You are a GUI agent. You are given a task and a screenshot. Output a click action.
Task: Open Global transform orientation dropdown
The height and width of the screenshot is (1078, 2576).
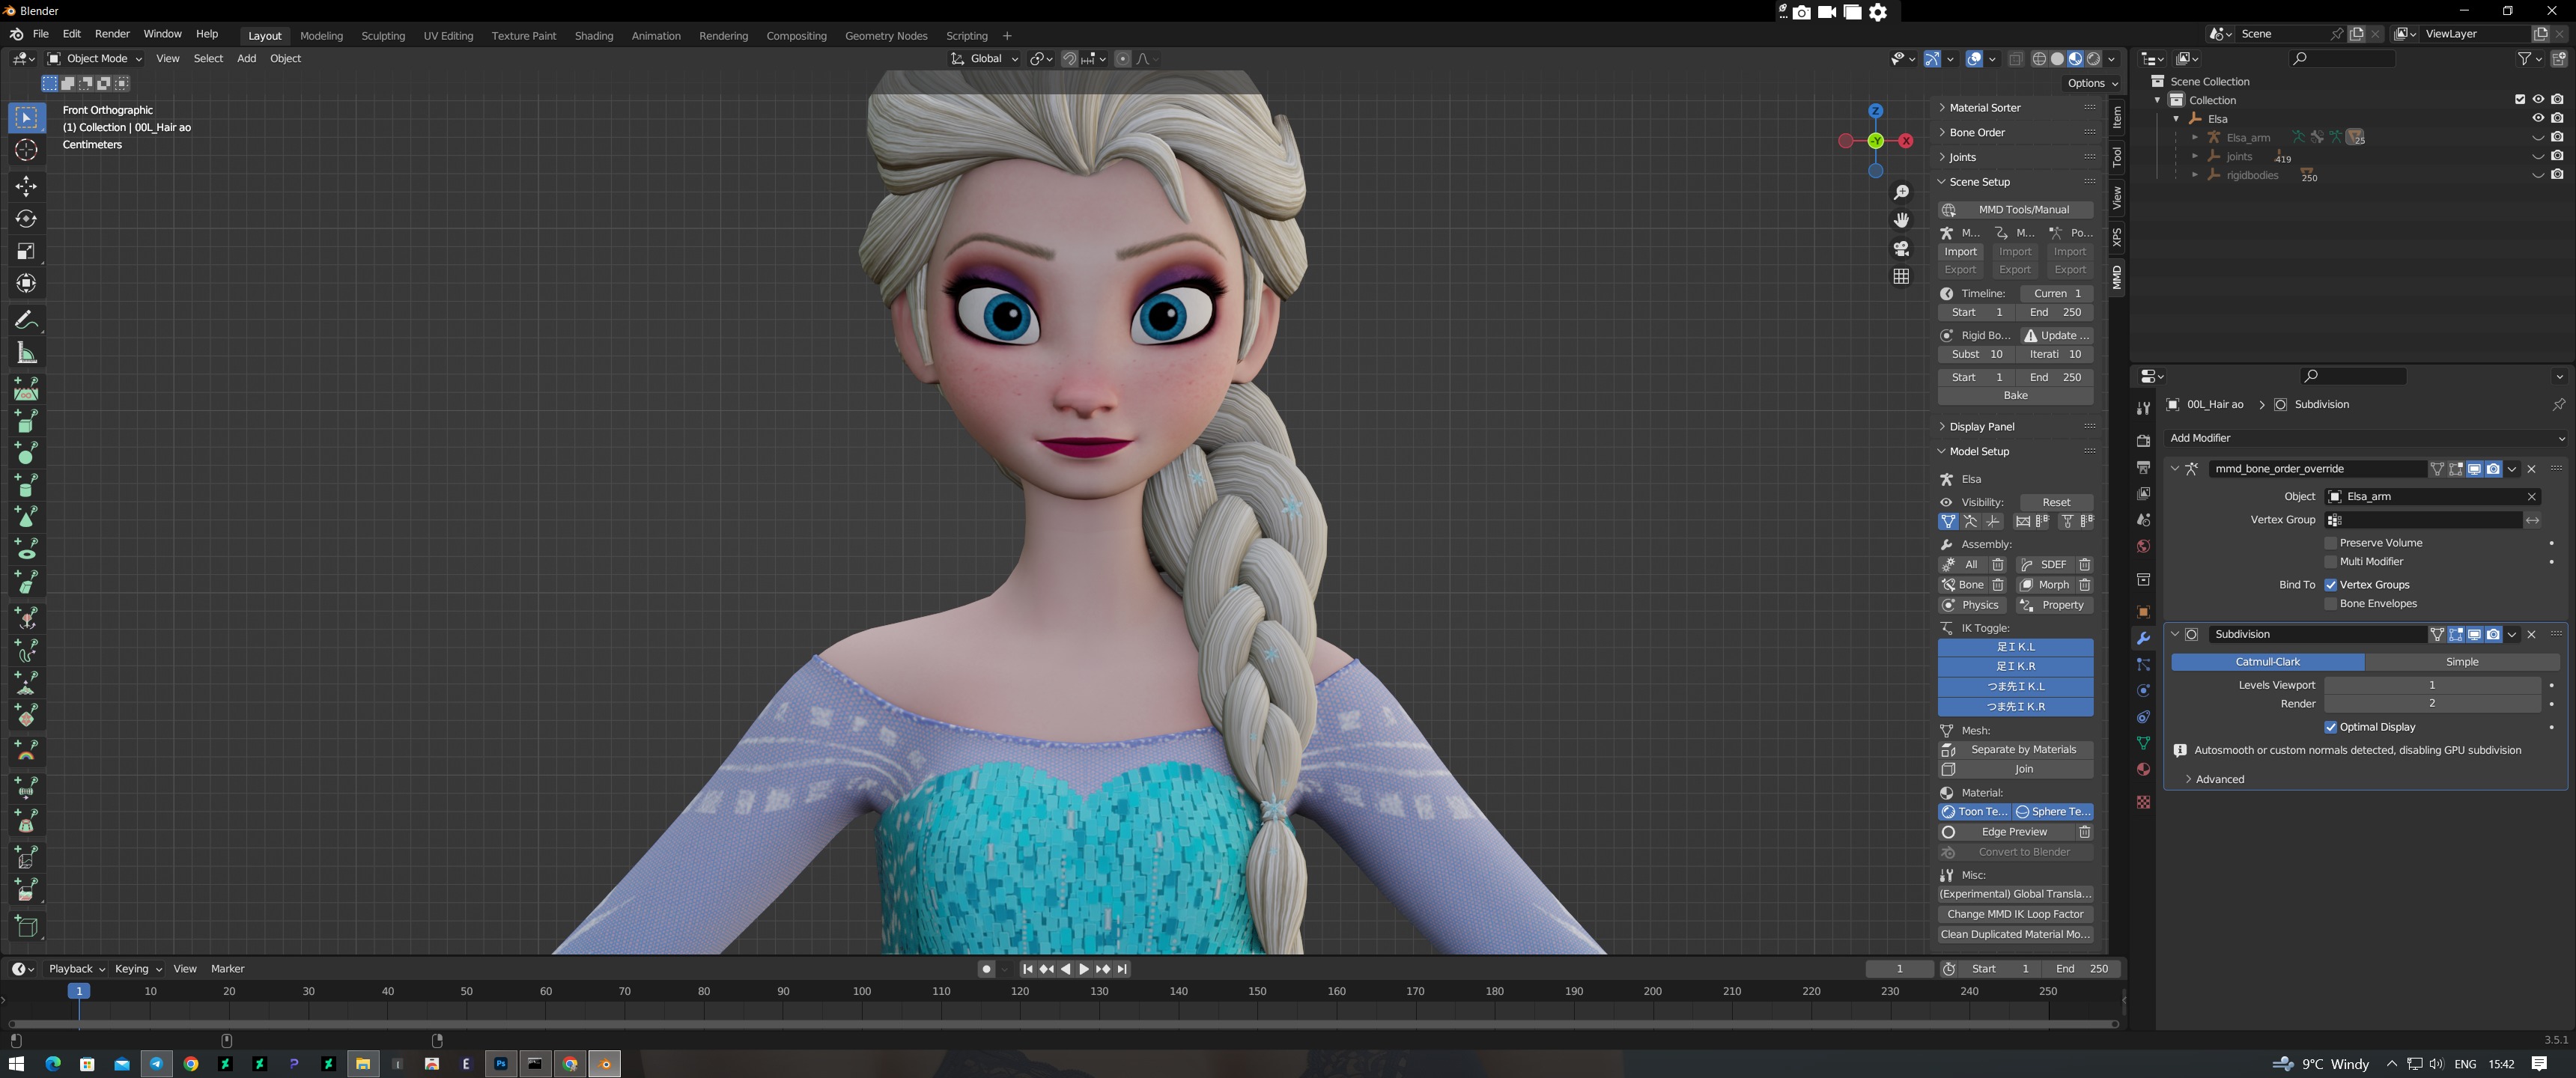click(985, 59)
